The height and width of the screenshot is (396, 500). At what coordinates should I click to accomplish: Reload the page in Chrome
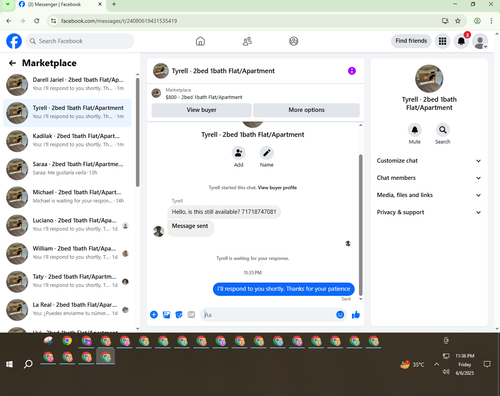37,21
